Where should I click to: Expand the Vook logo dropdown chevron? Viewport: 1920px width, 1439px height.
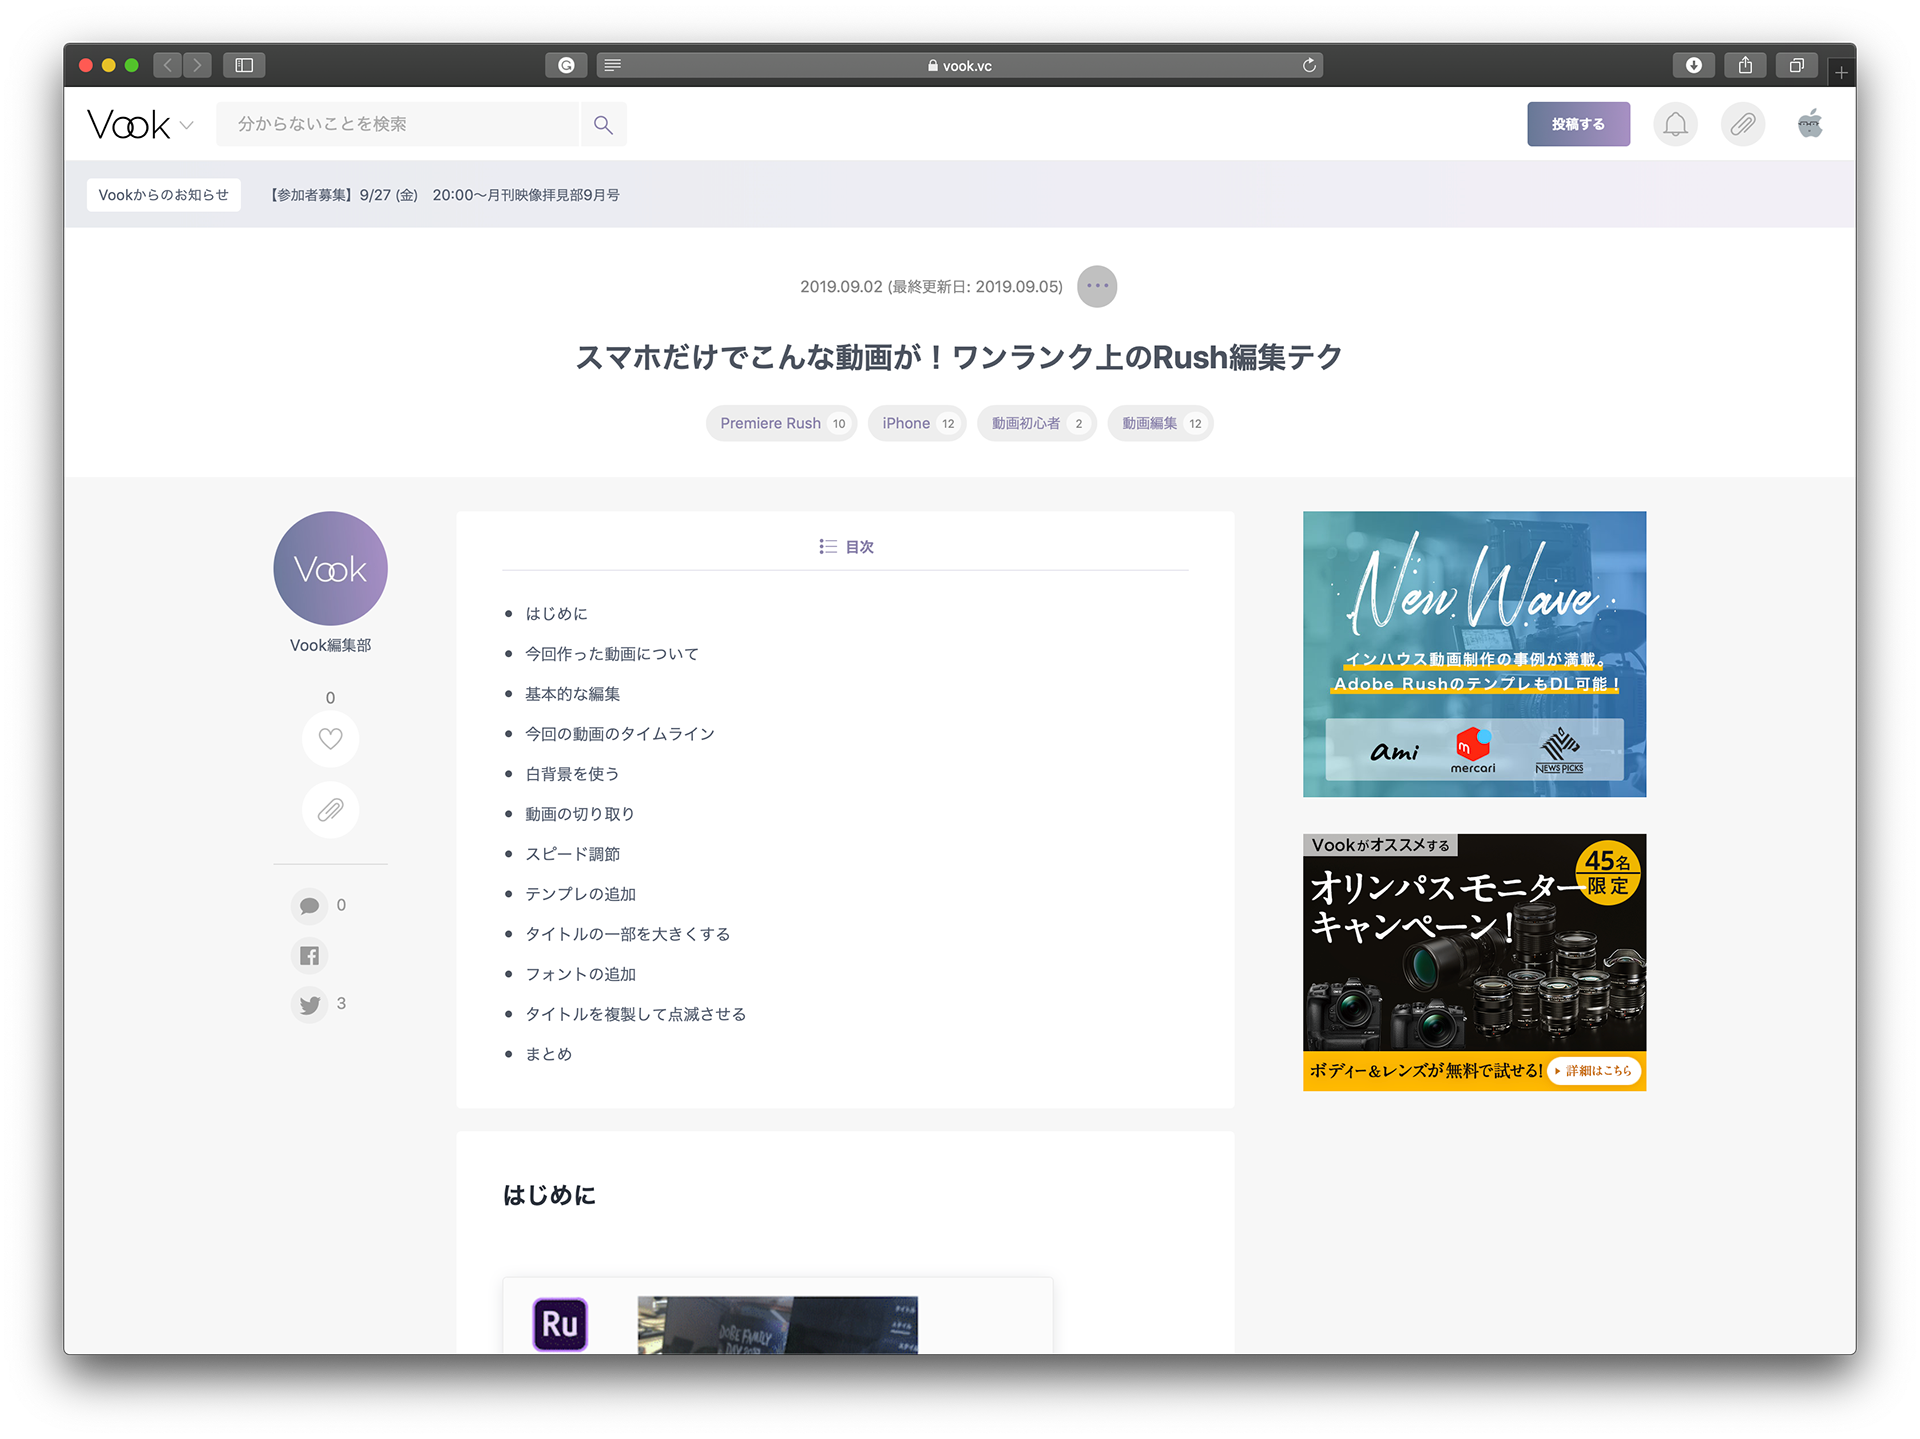coord(187,126)
